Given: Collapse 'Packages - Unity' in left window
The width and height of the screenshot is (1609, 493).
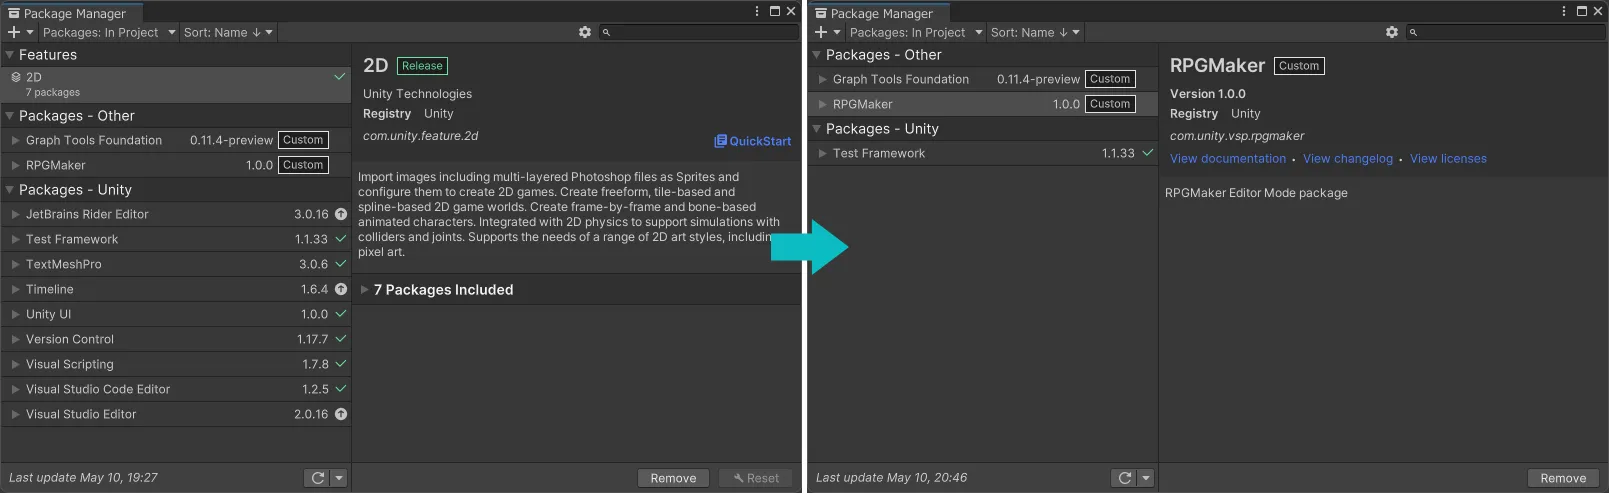Looking at the screenshot, I should pyautogui.click(x=10, y=190).
